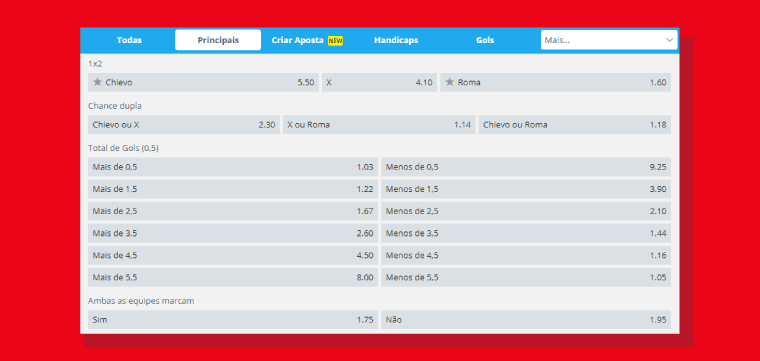Select Mais de 0,5 goals

click(x=233, y=167)
